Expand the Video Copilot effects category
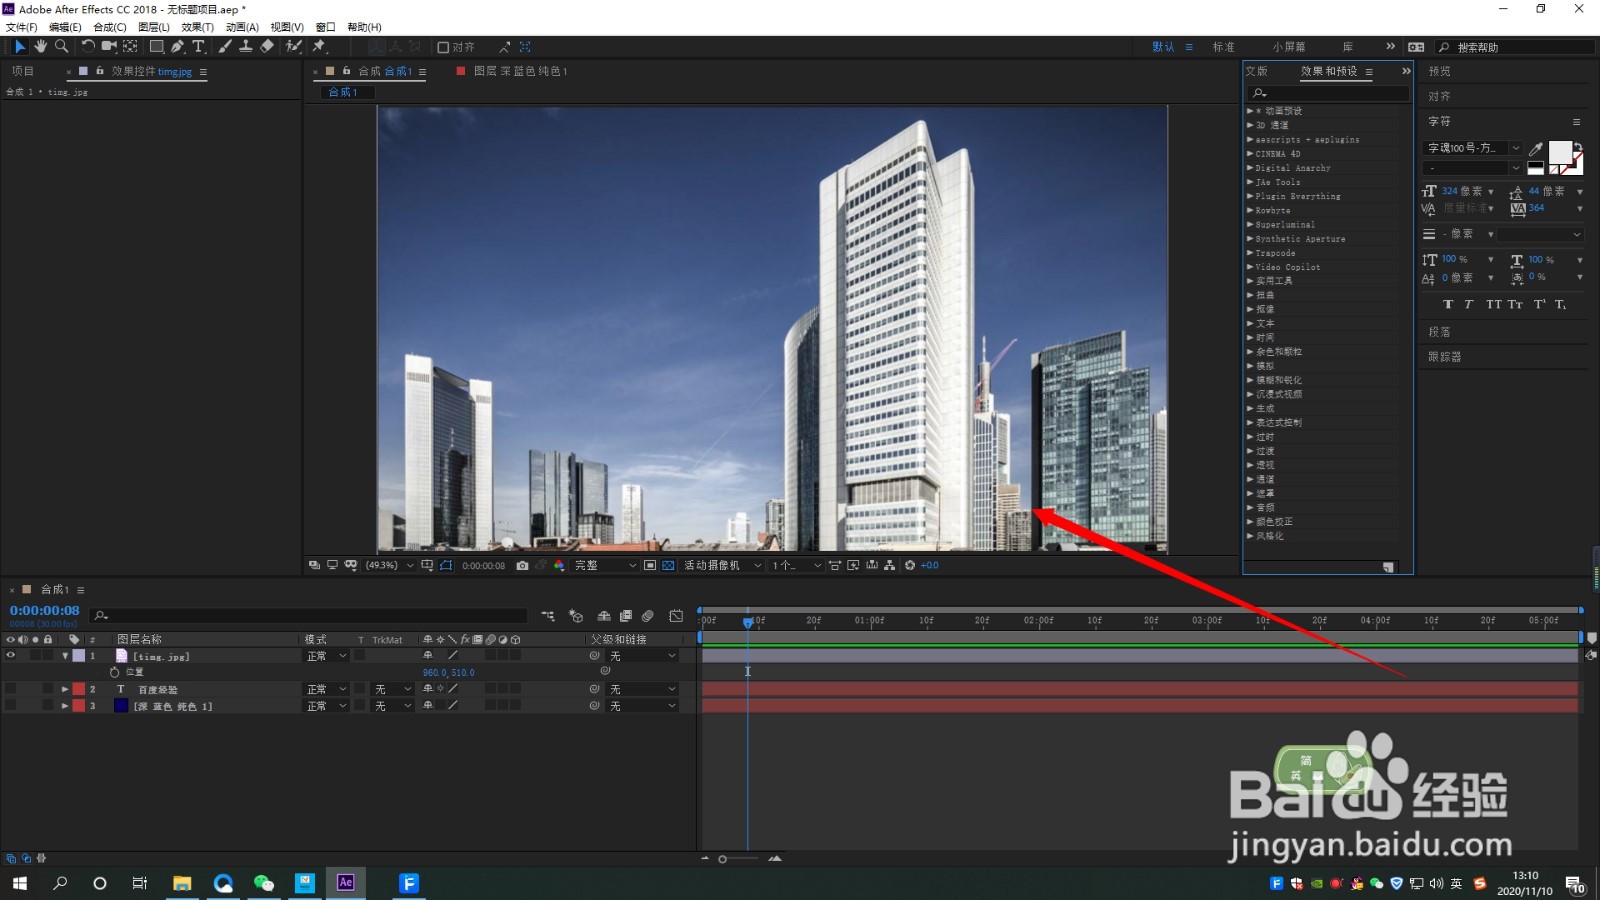This screenshot has width=1600, height=900. pos(1250,267)
